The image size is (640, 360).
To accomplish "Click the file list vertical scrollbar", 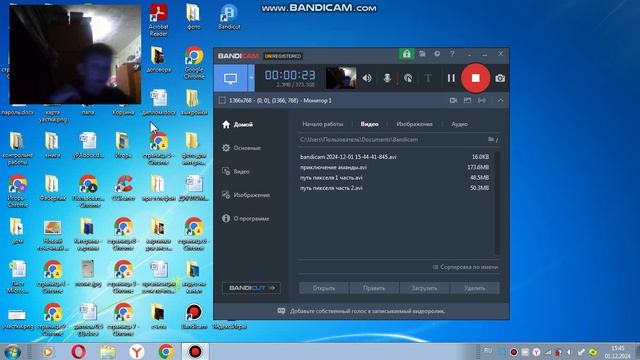I will pyautogui.click(x=497, y=203).
